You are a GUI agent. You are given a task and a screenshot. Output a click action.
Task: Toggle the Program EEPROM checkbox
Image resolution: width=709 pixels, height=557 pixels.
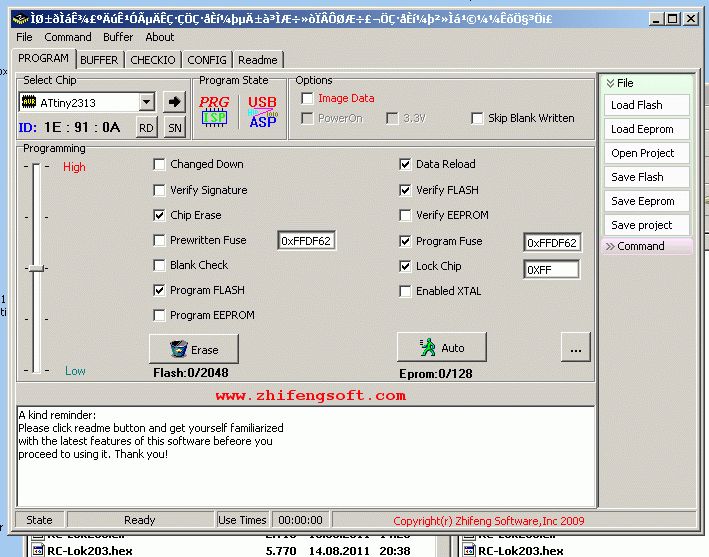click(x=159, y=315)
